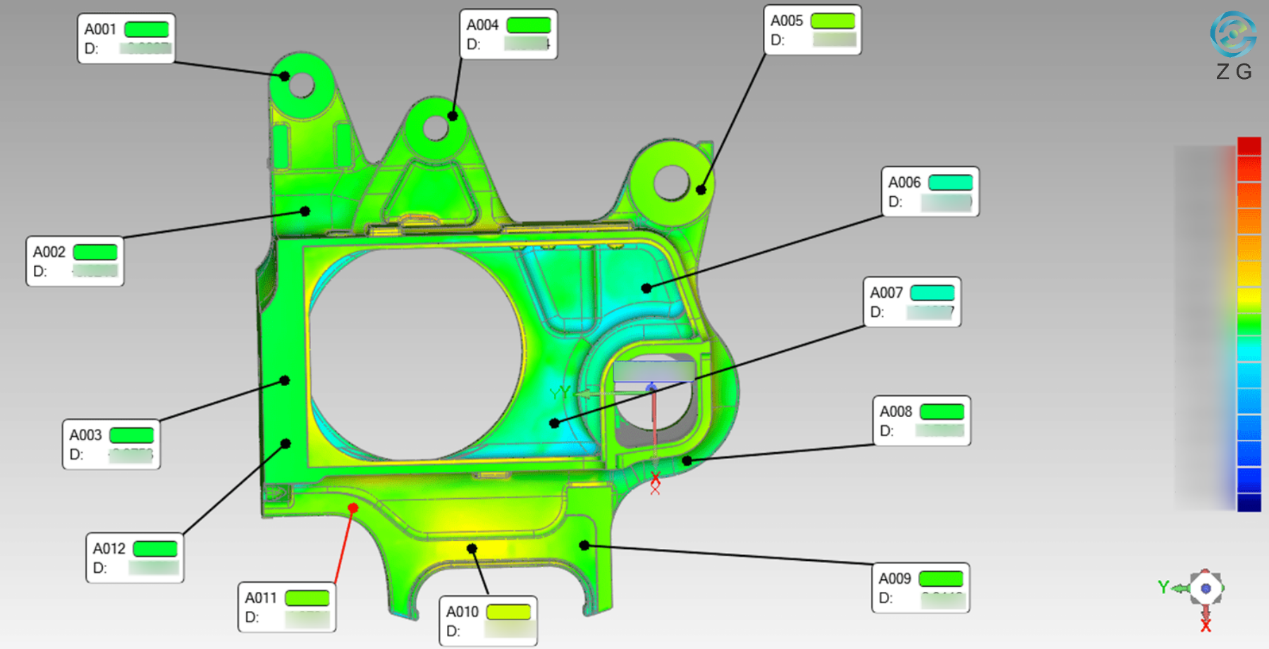
Task: Click the red A011 measurement point on part
Action: tap(352, 508)
